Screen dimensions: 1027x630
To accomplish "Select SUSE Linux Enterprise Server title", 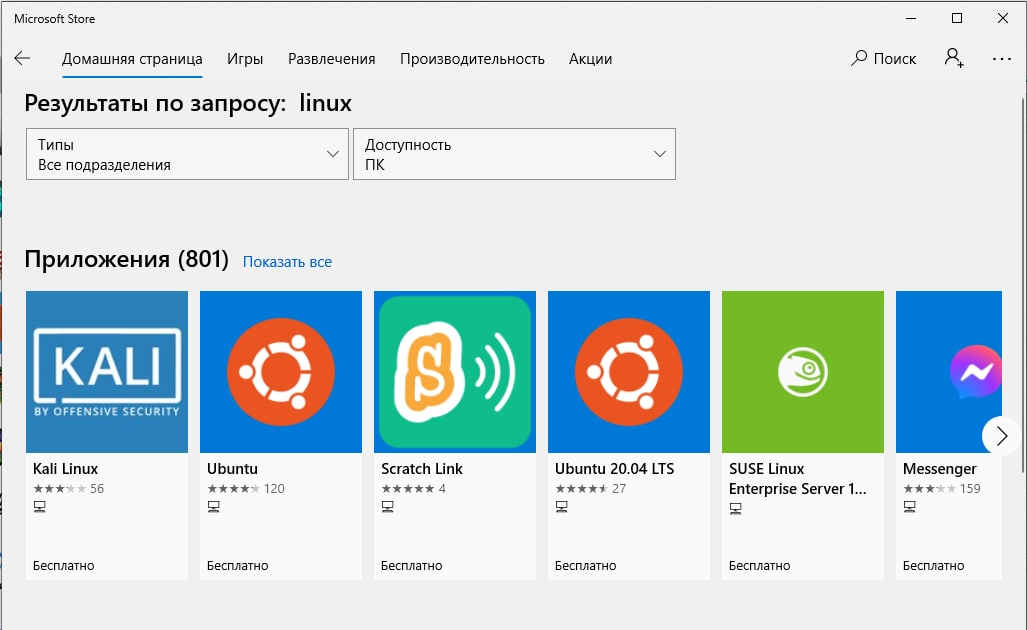I will pyautogui.click(x=798, y=479).
